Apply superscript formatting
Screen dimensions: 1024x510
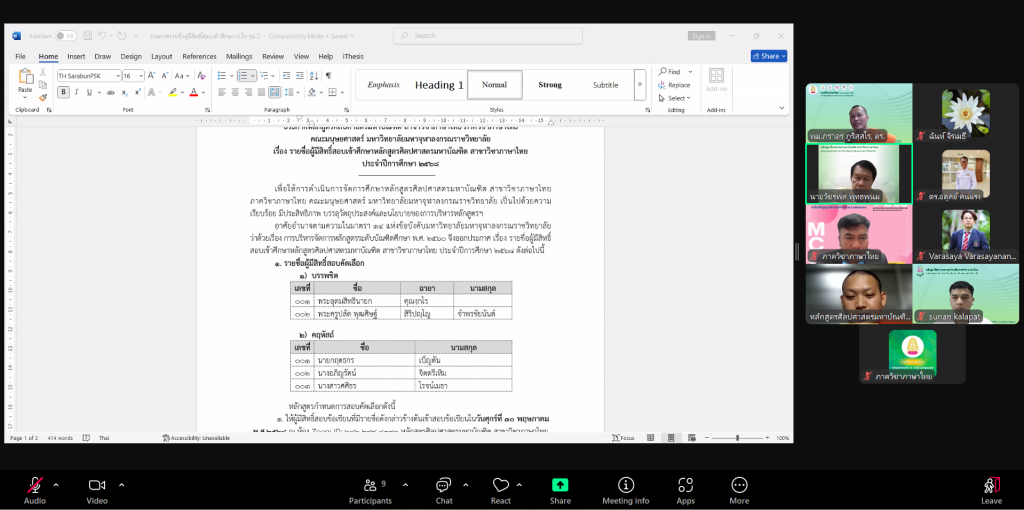pyautogui.click(x=138, y=92)
